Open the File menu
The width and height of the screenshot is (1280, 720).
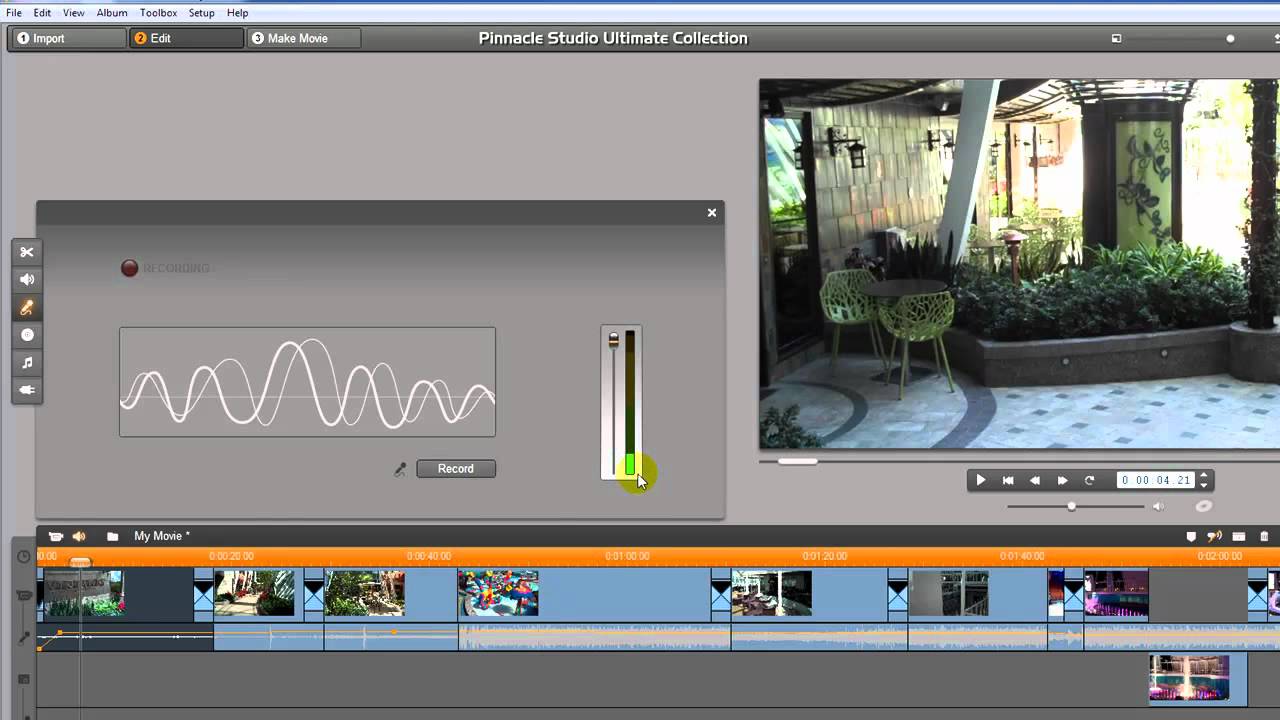click(x=14, y=13)
